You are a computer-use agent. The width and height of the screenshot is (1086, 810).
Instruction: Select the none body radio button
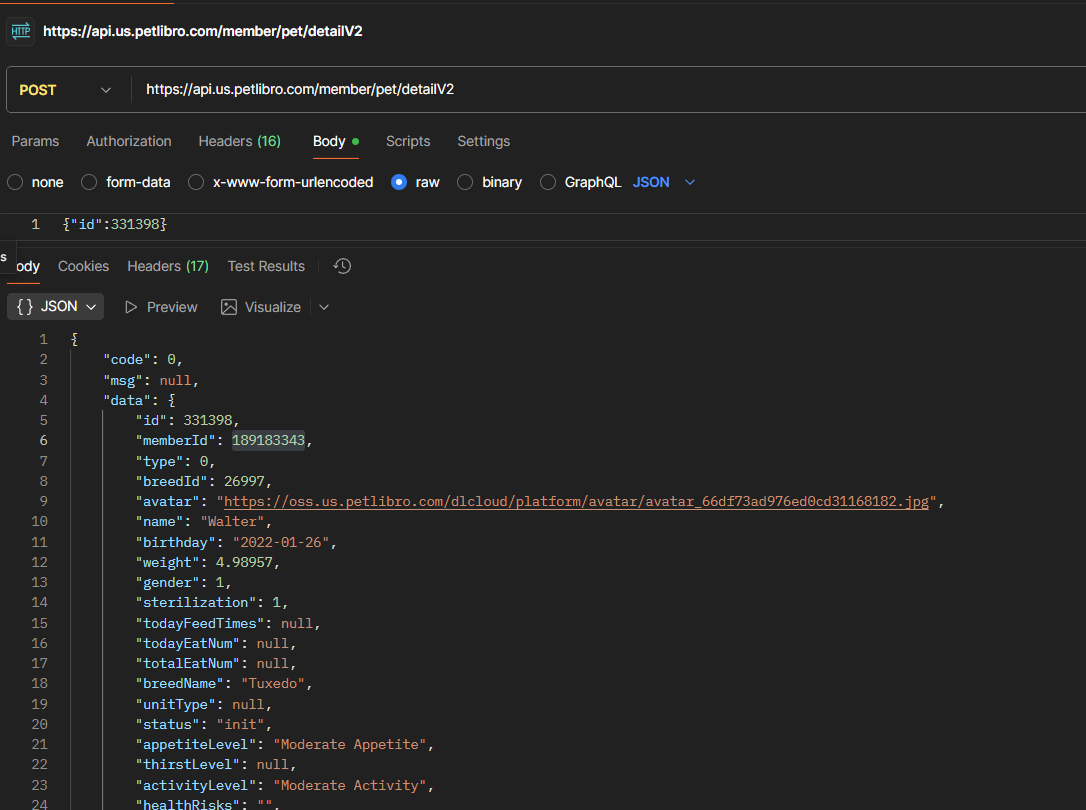pos(15,182)
